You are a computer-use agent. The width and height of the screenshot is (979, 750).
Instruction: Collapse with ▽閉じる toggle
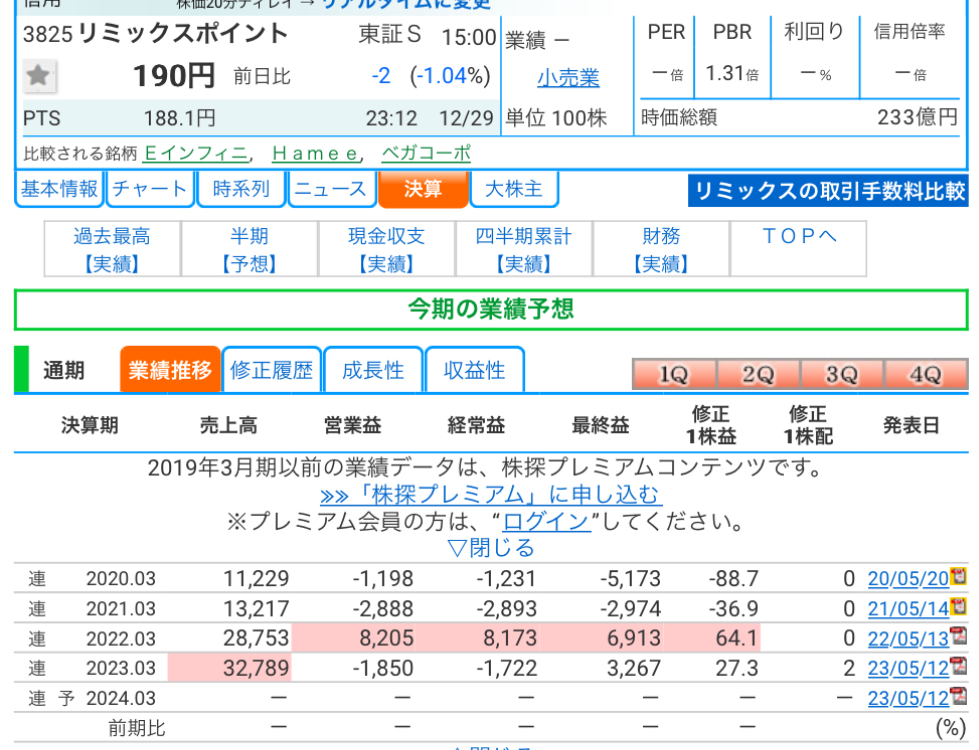pyautogui.click(x=491, y=548)
